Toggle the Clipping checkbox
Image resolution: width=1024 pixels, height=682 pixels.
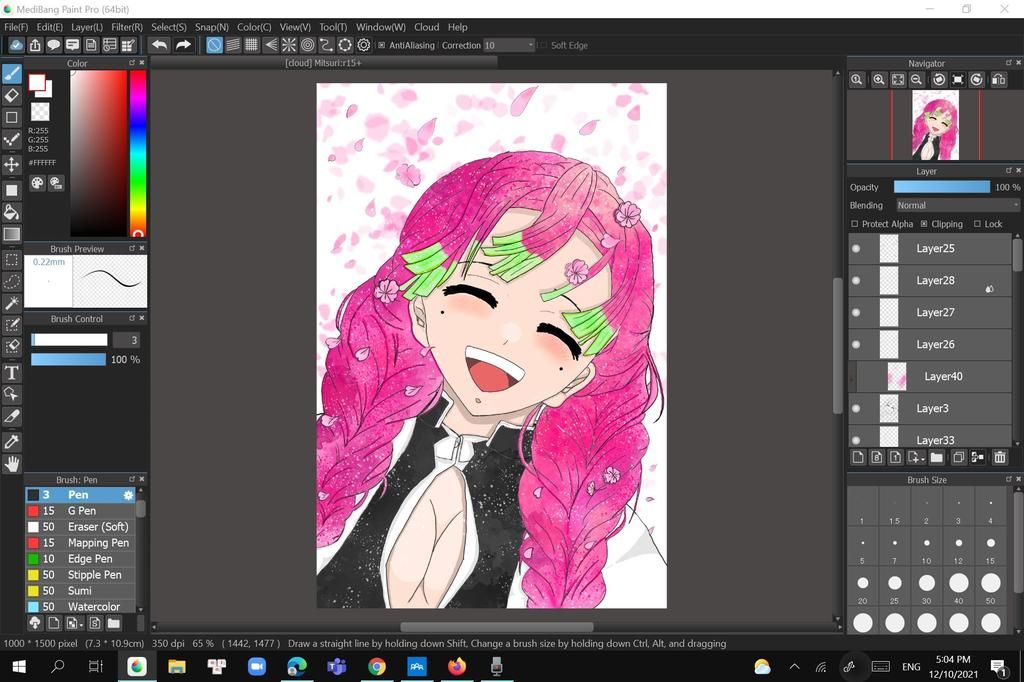pyautogui.click(x=923, y=223)
